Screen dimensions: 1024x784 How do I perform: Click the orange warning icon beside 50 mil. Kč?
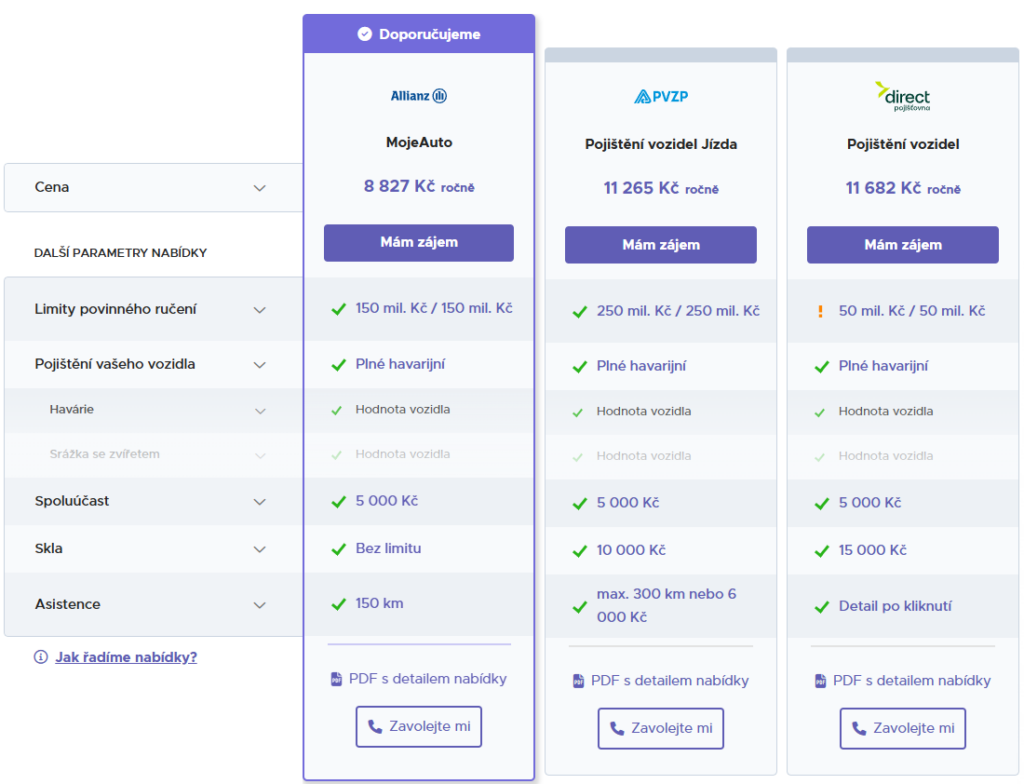pyautogui.click(x=820, y=312)
